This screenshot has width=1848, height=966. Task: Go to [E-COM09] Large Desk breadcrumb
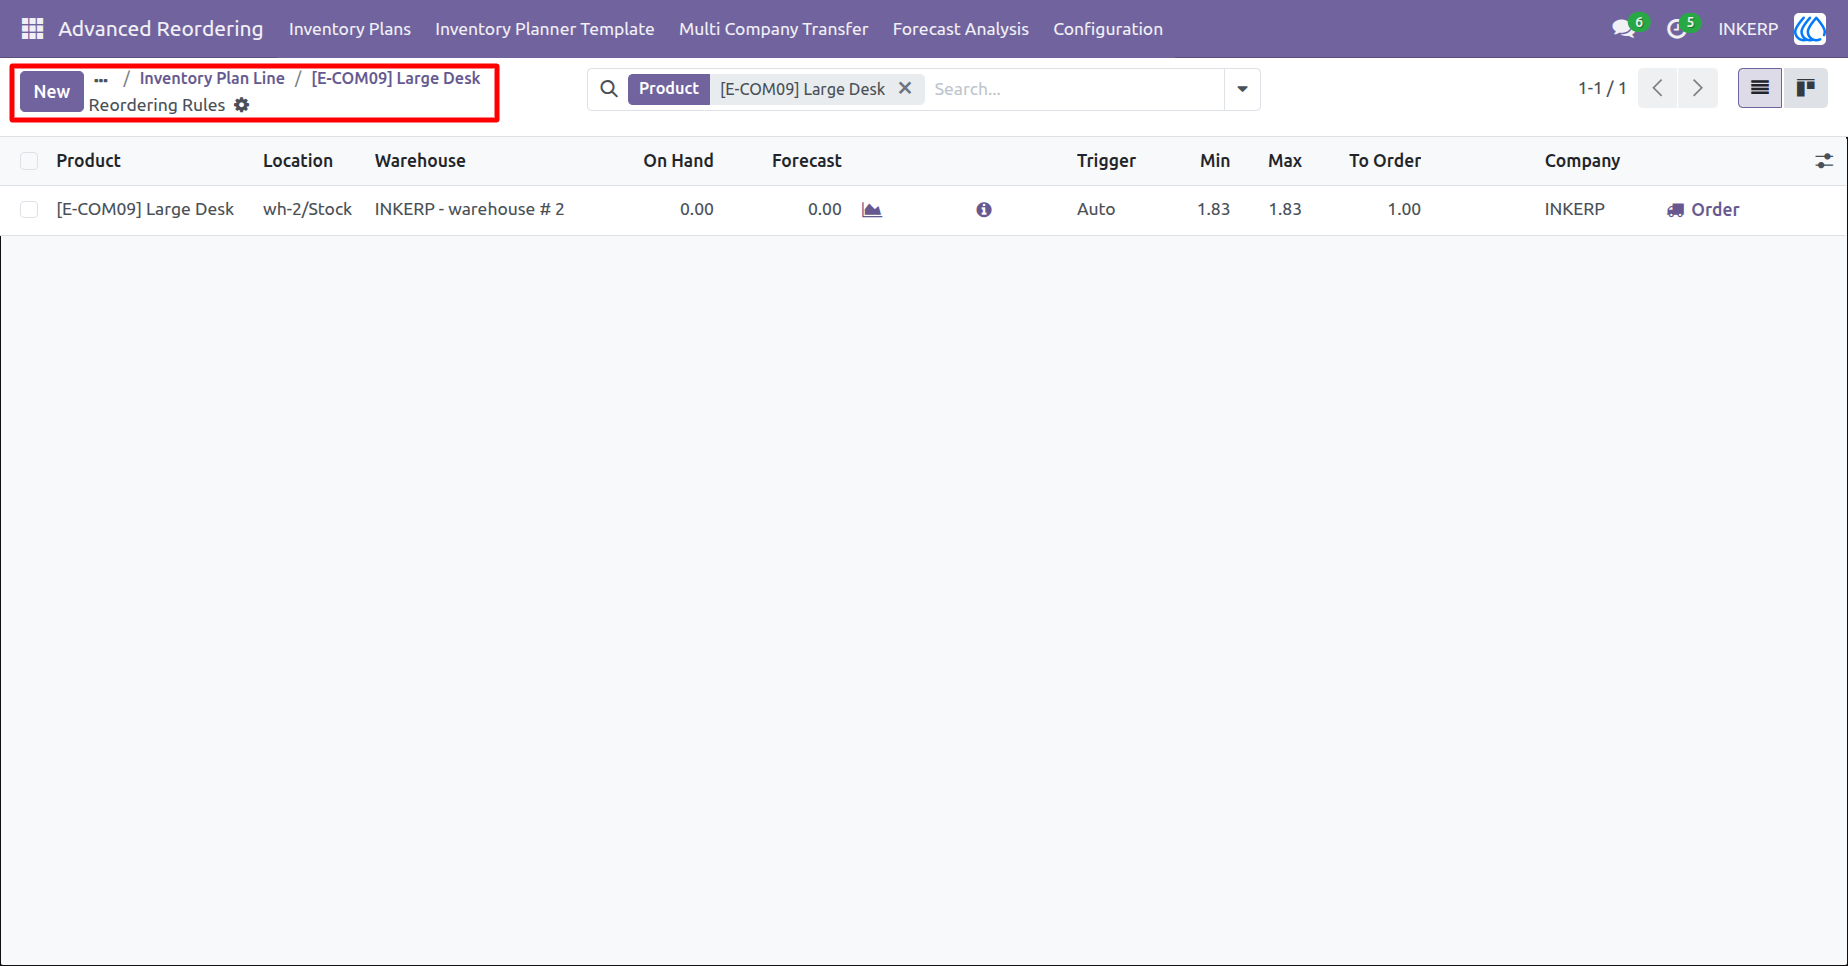396,78
